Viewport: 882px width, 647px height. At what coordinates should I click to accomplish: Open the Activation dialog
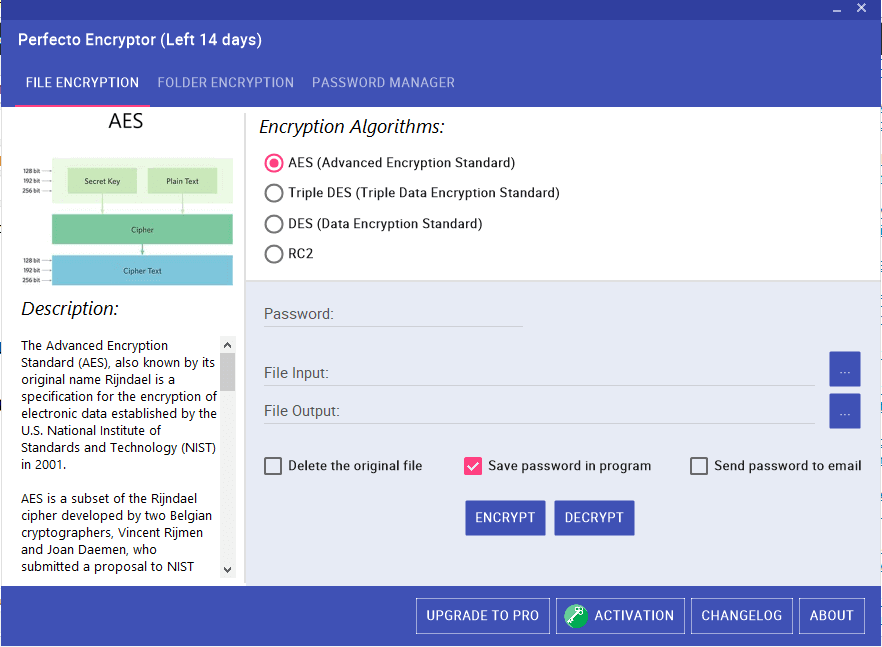coord(620,615)
